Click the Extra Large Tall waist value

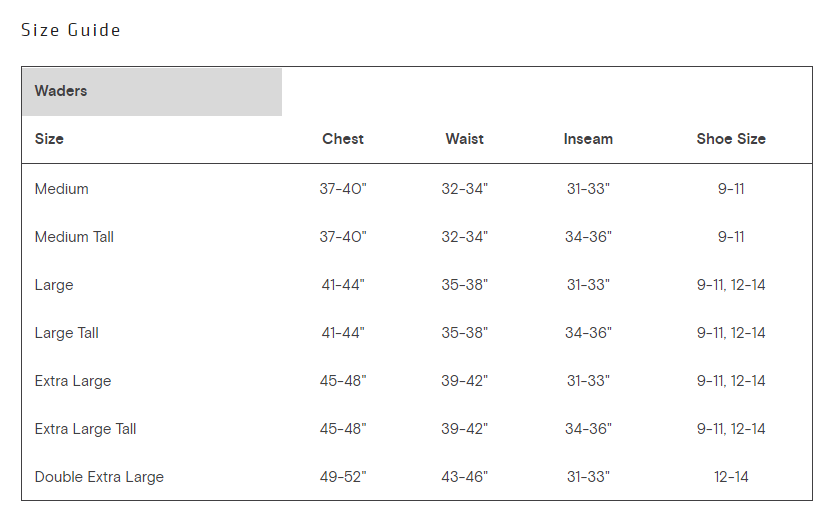[x=465, y=429]
